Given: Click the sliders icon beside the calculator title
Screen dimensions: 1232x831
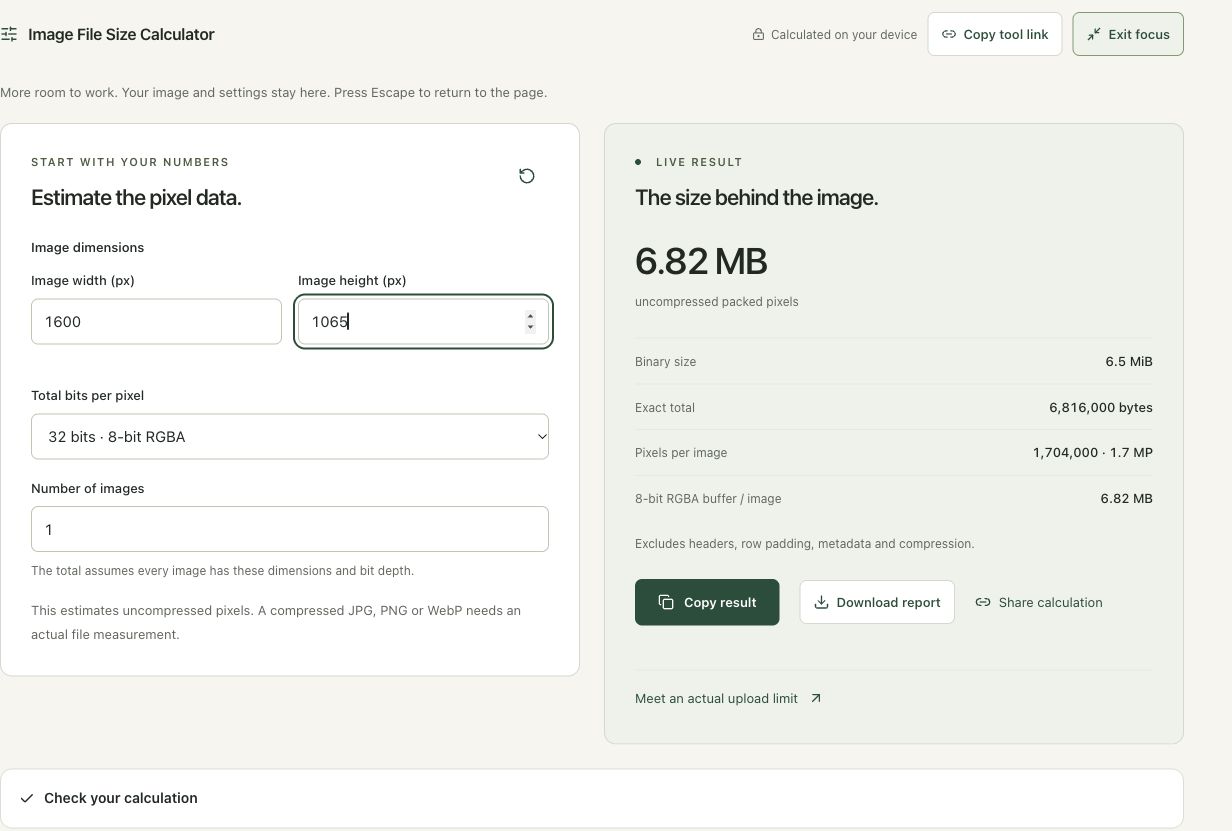Looking at the screenshot, I should (x=9, y=34).
